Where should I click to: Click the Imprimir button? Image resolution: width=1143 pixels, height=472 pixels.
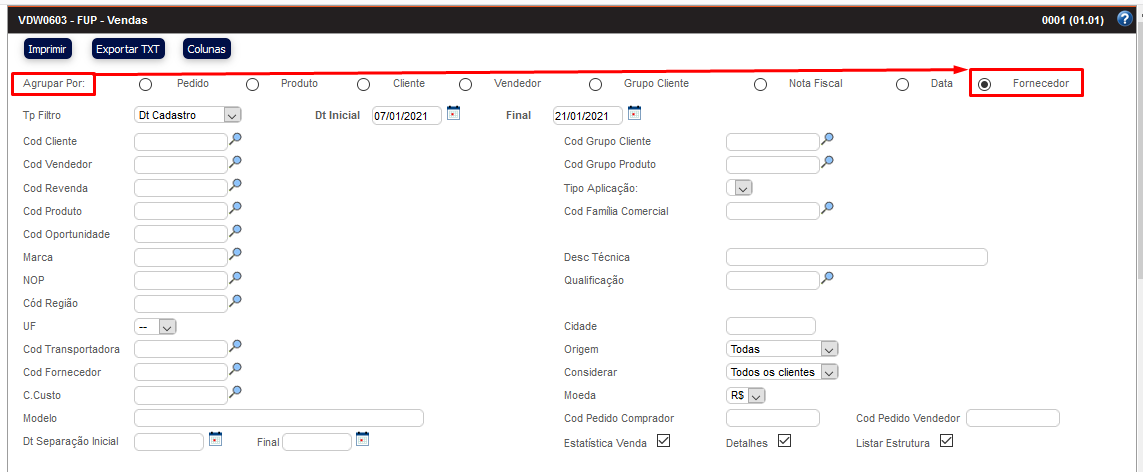[48, 48]
